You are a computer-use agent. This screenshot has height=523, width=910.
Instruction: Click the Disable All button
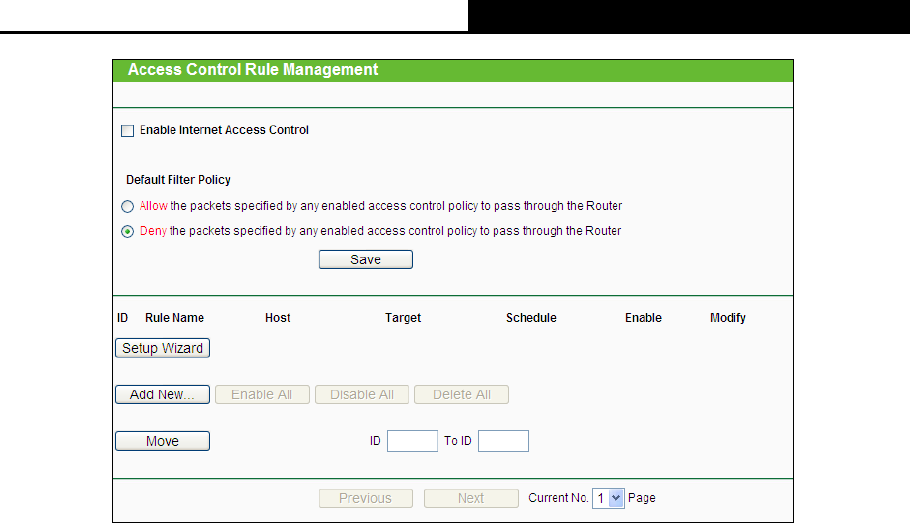click(362, 395)
